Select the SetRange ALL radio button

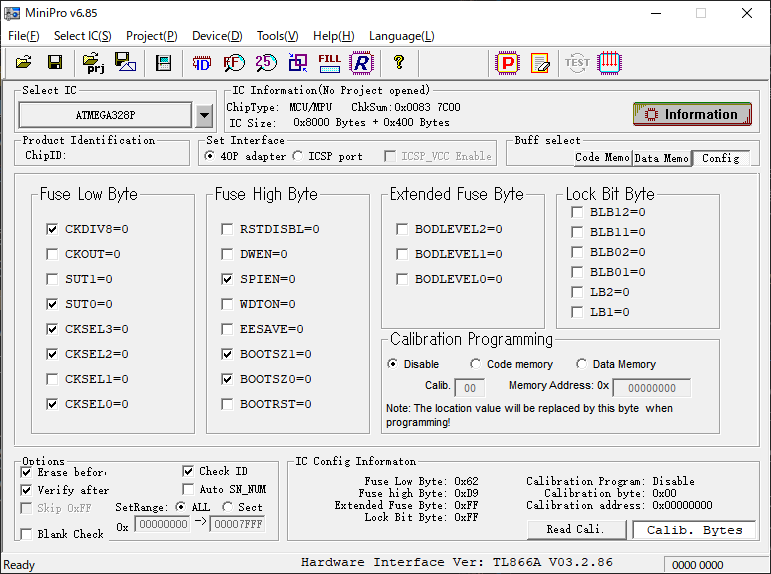coord(181,507)
